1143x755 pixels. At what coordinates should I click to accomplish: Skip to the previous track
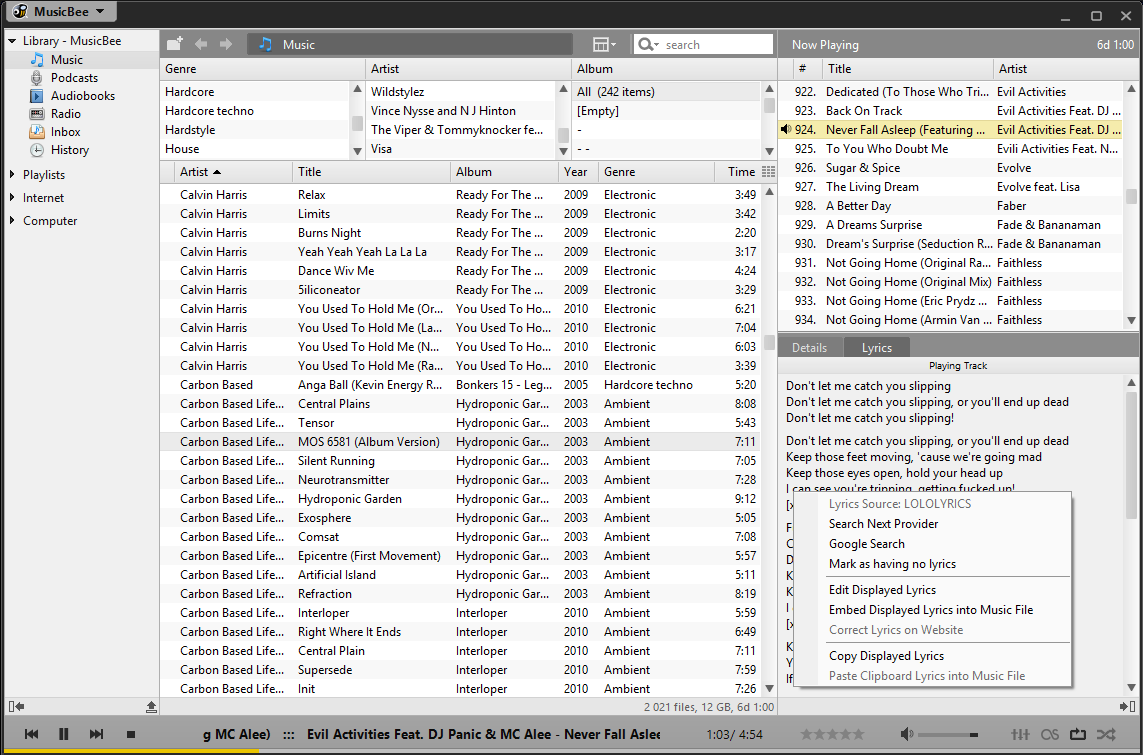coord(31,734)
